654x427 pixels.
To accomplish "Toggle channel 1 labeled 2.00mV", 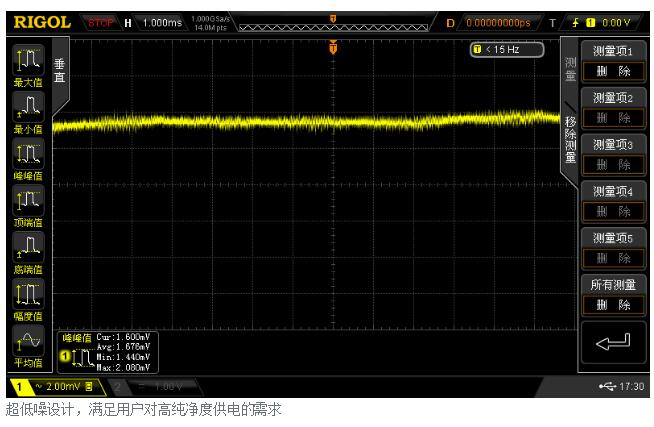I will [53, 386].
